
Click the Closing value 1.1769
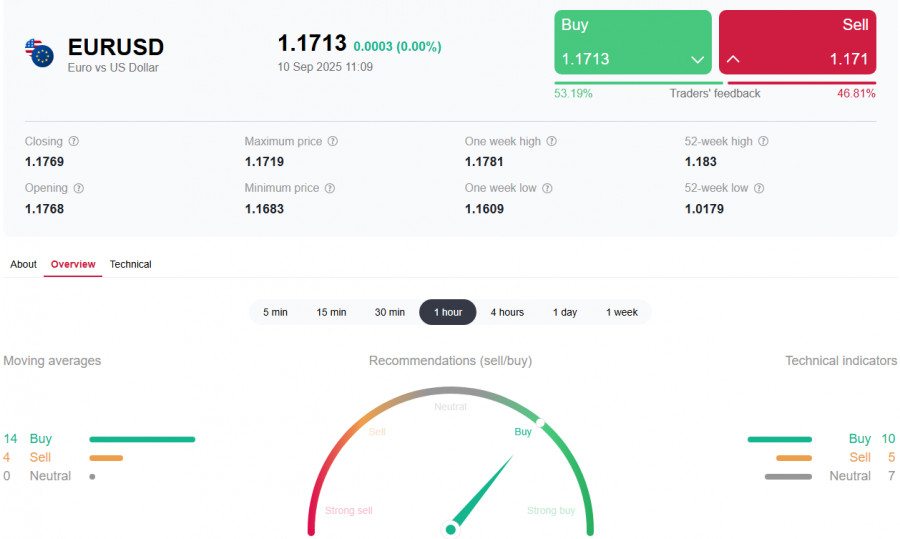[x=44, y=162]
